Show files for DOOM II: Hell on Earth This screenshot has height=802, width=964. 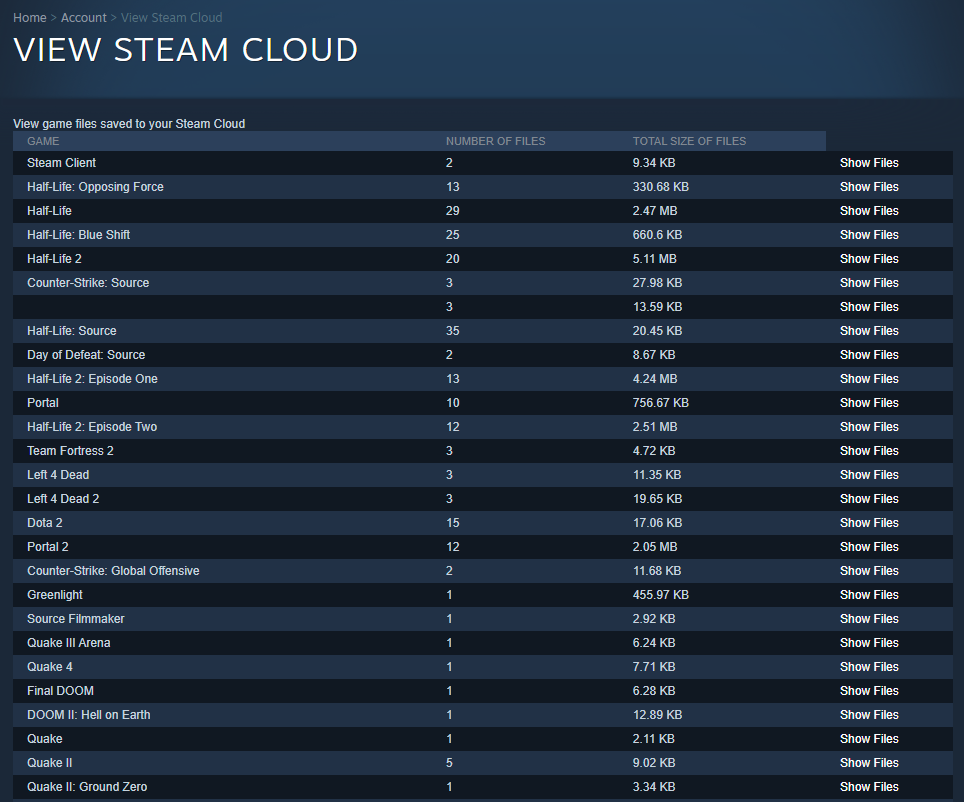click(x=868, y=714)
